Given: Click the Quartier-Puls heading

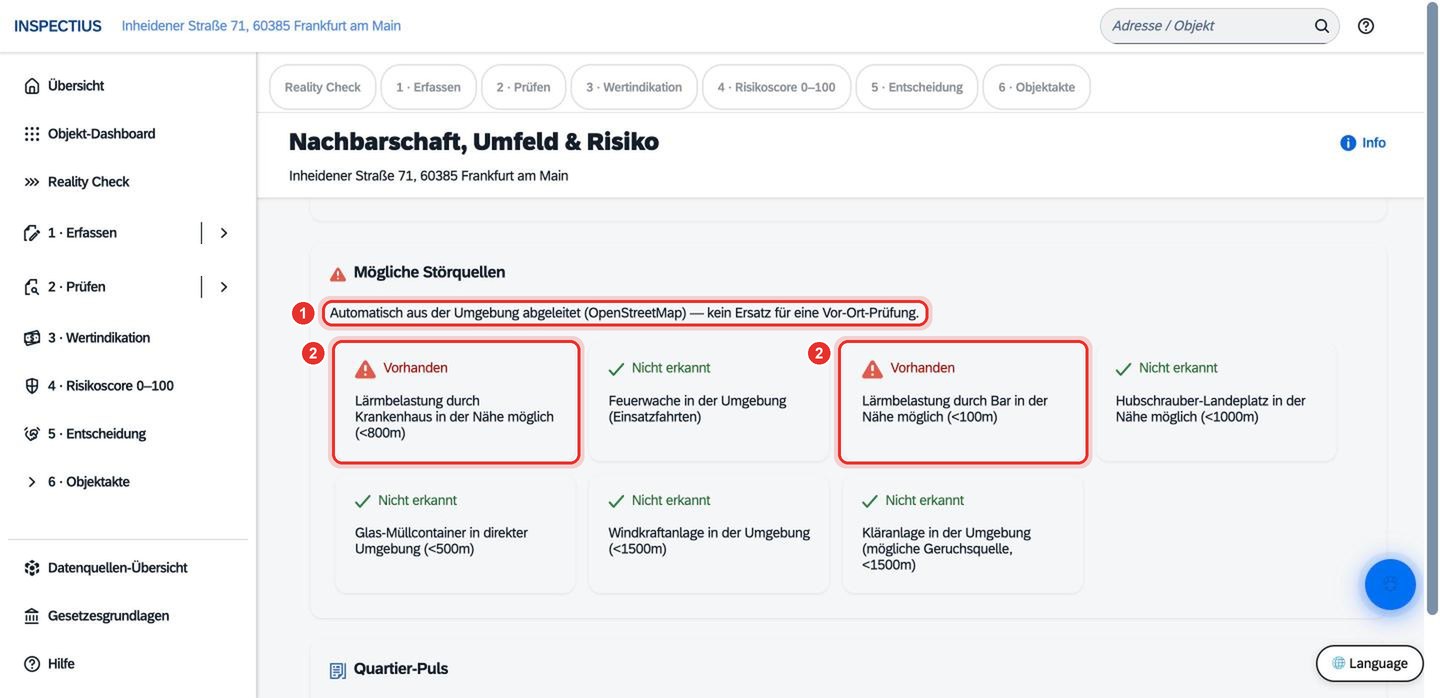Looking at the screenshot, I should click(x=401, y=669).
